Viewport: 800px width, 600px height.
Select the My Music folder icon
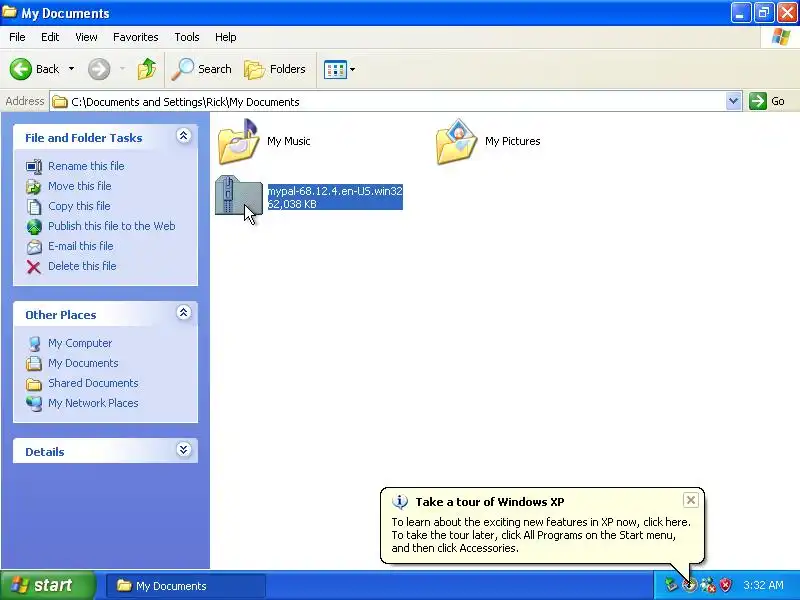tap(238, 142)
